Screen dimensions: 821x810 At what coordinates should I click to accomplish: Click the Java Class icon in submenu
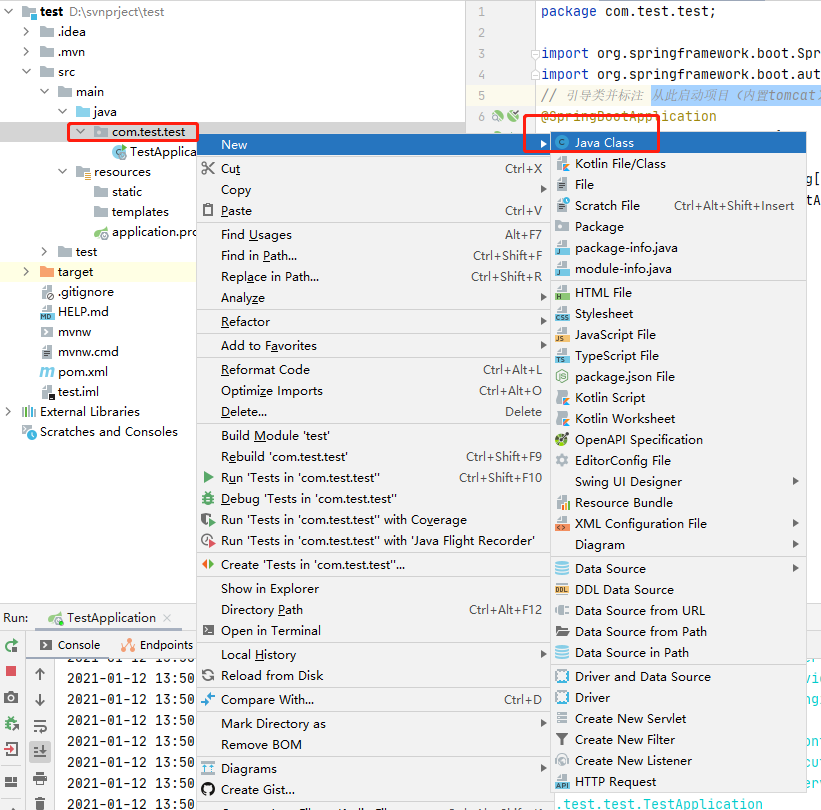[562, 142]
